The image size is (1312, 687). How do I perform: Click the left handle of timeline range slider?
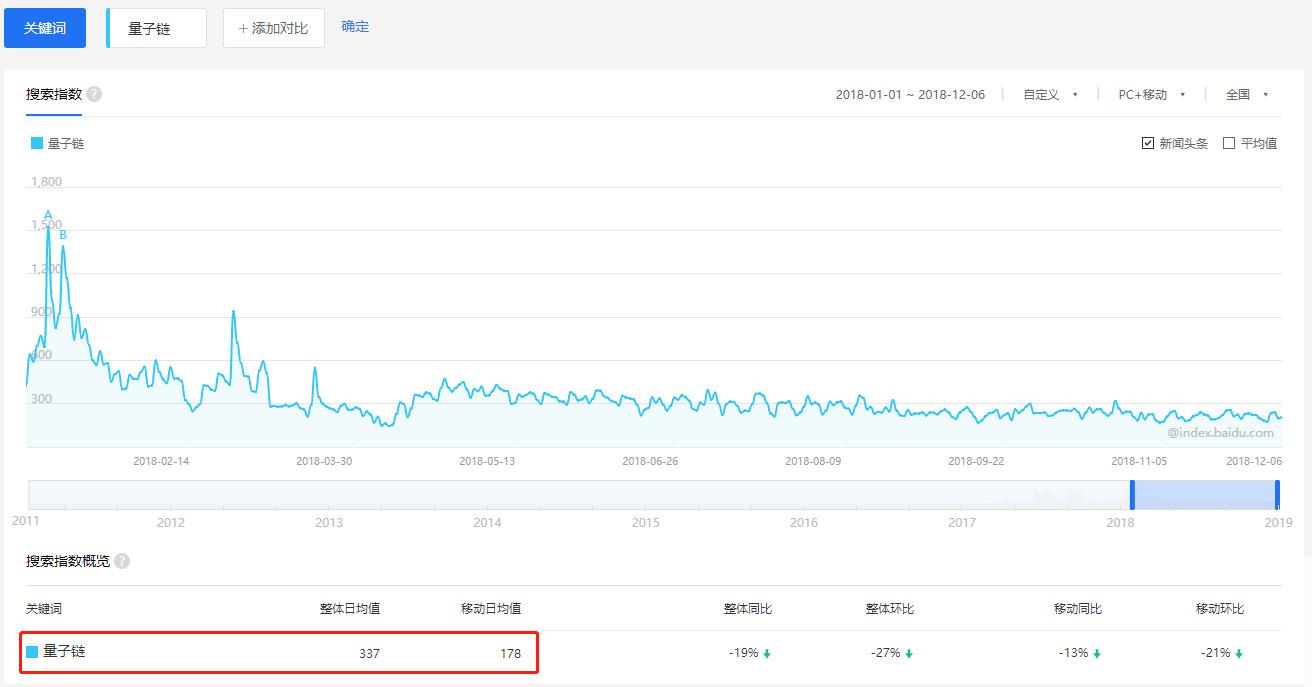[1132, 495]
